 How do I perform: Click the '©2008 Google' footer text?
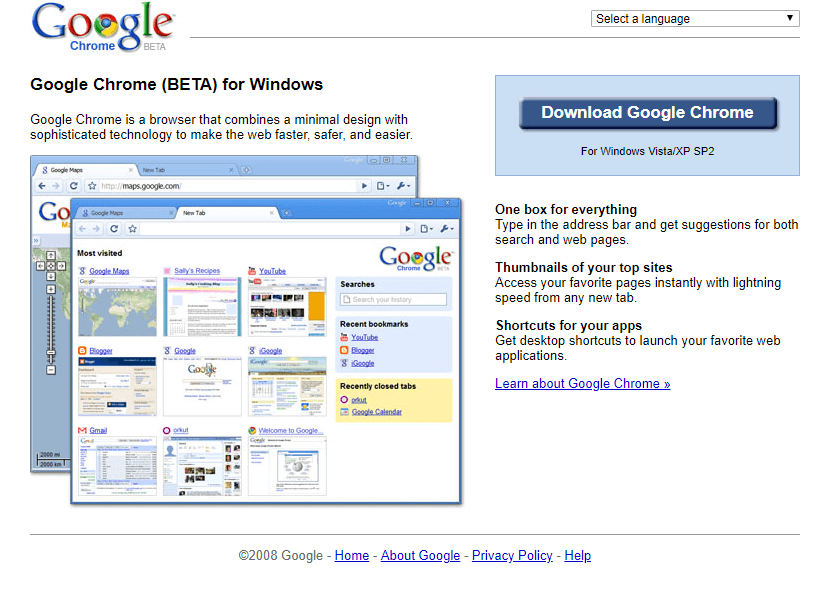pos(281,556)
